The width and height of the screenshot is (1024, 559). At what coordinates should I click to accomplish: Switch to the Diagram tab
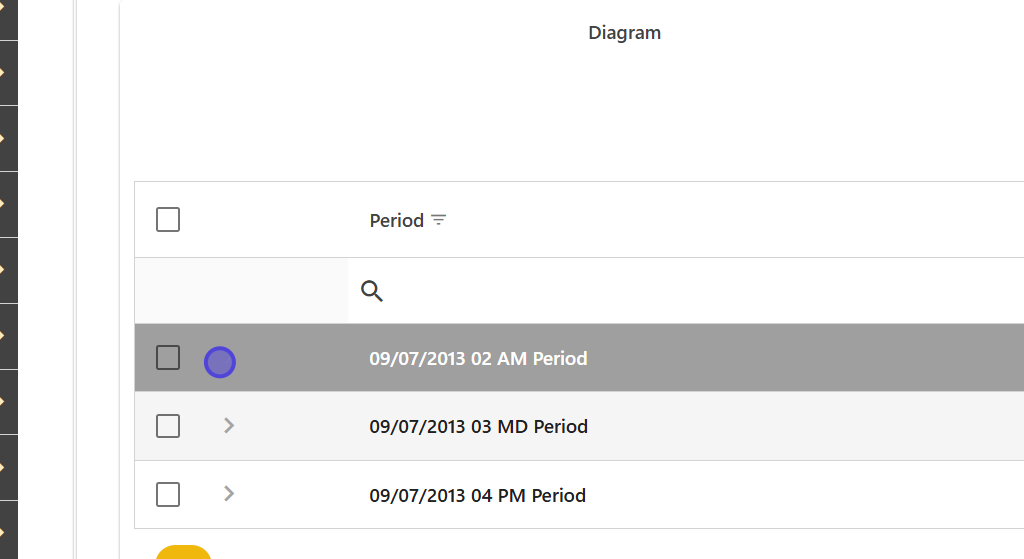point(624,33)
